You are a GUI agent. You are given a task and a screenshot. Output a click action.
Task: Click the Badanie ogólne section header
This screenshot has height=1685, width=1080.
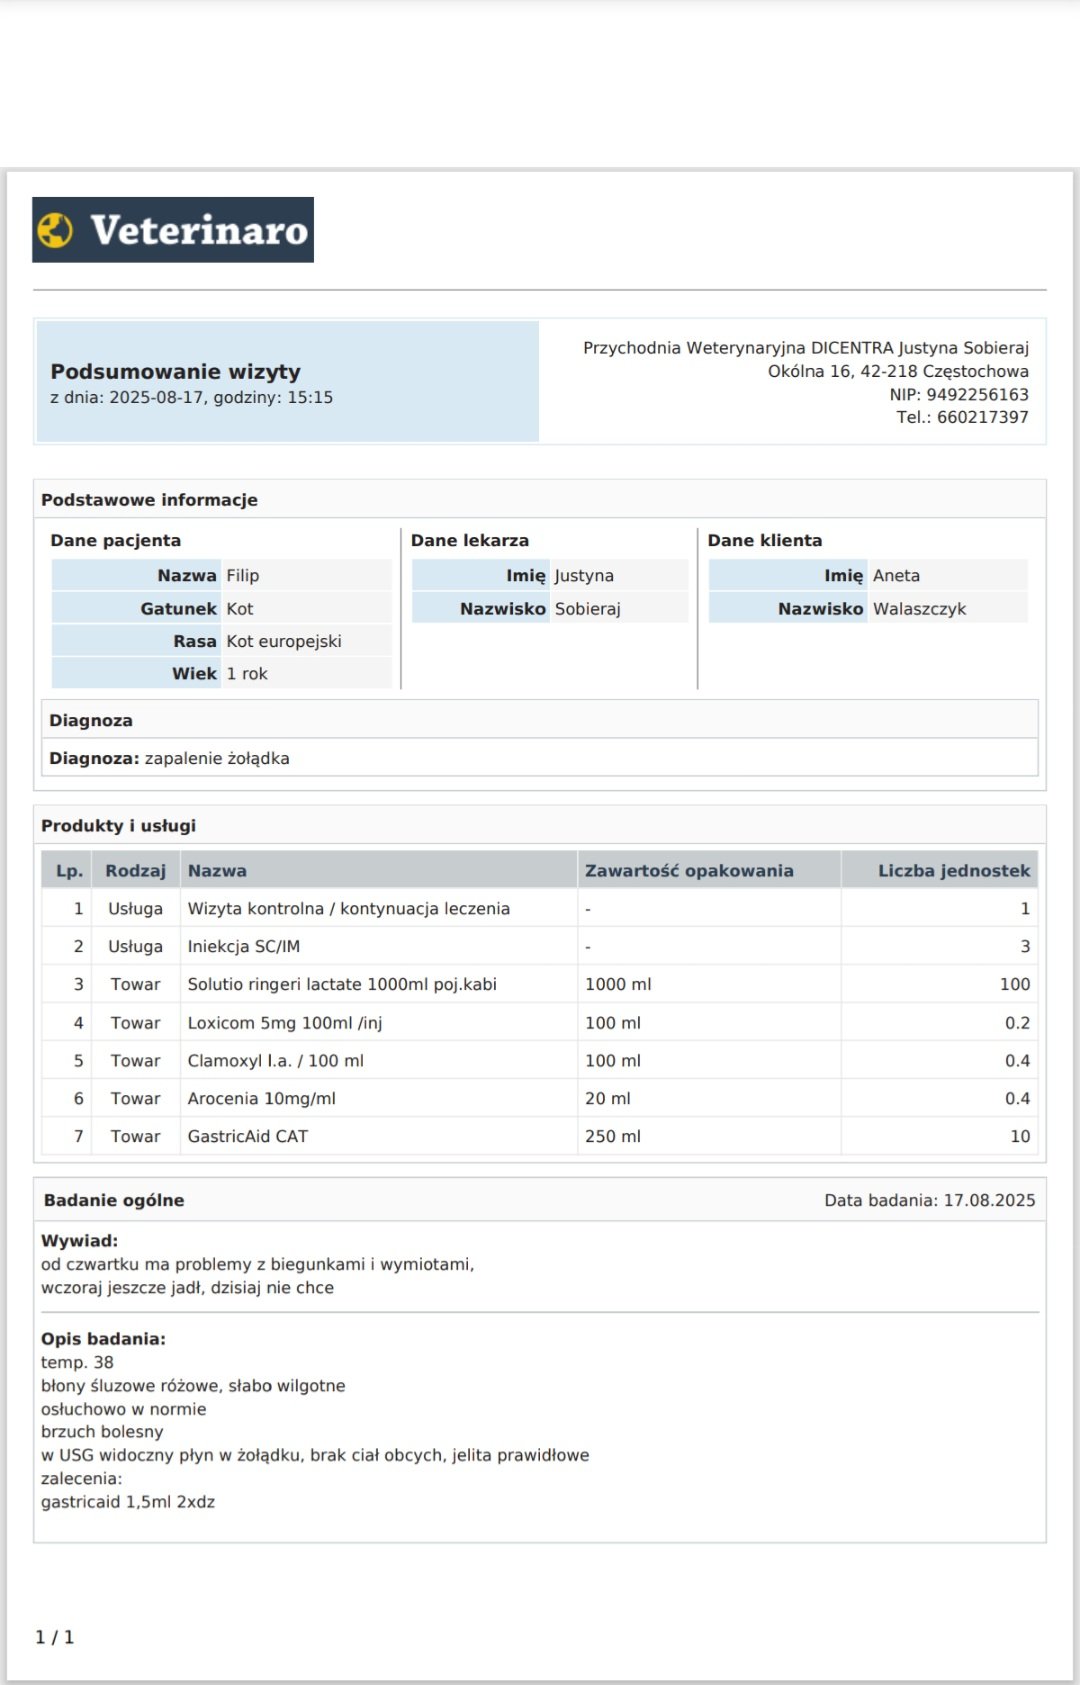(114, 1200)
